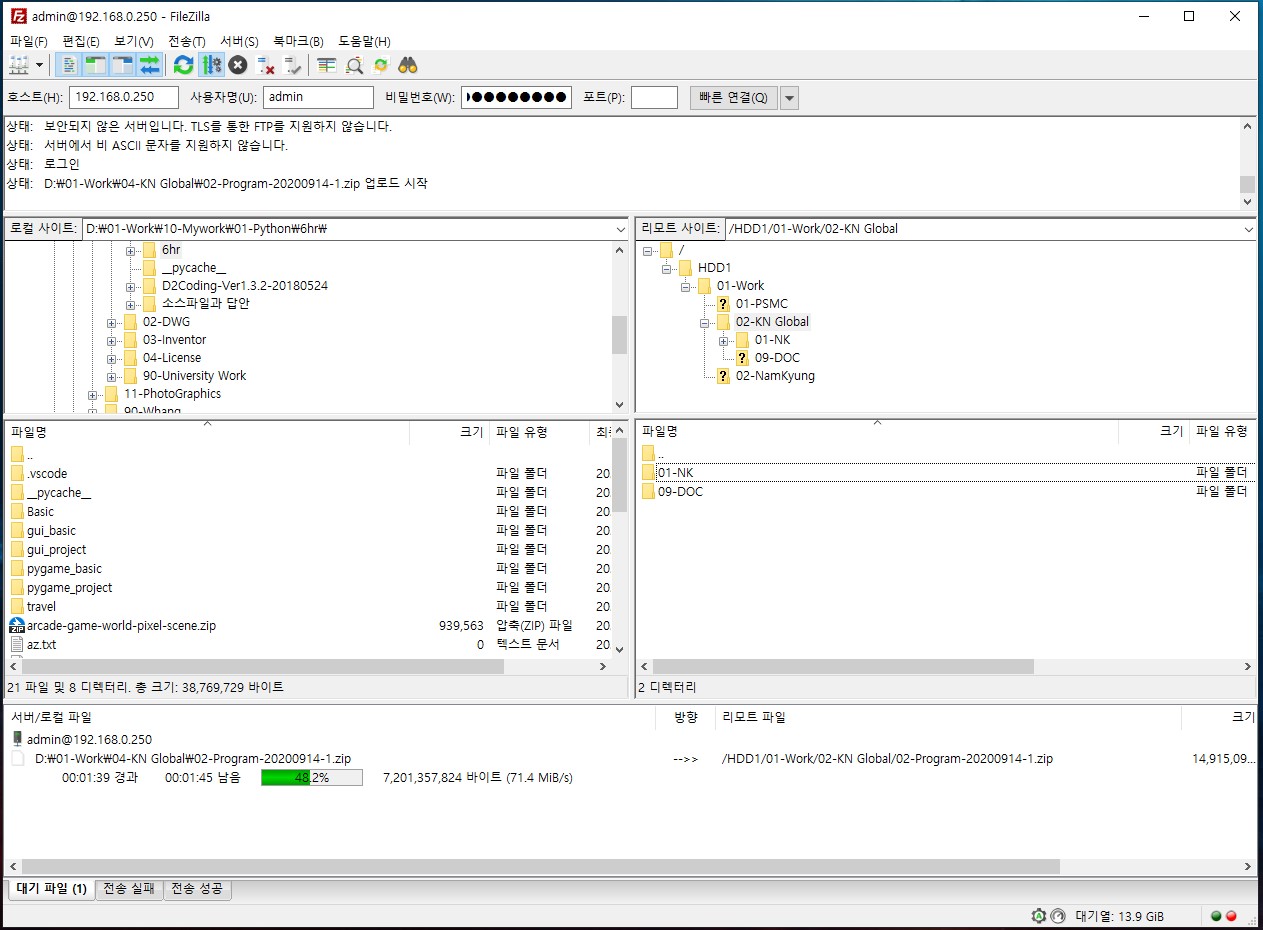Search remote files with binoculars icon
The width and height of the screenshot is (1263, 930).
pyautogui.click(x=408, y=65)
